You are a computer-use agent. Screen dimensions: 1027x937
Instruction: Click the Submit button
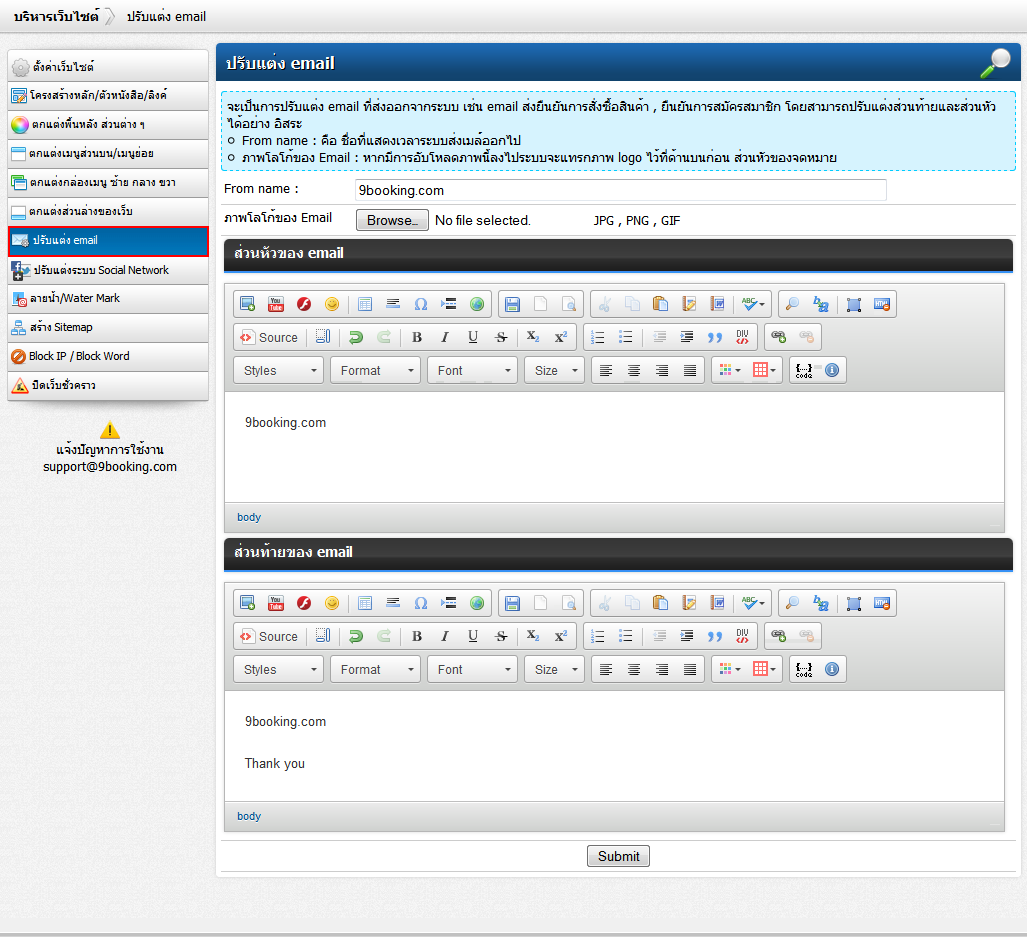(x=618, y=856)
